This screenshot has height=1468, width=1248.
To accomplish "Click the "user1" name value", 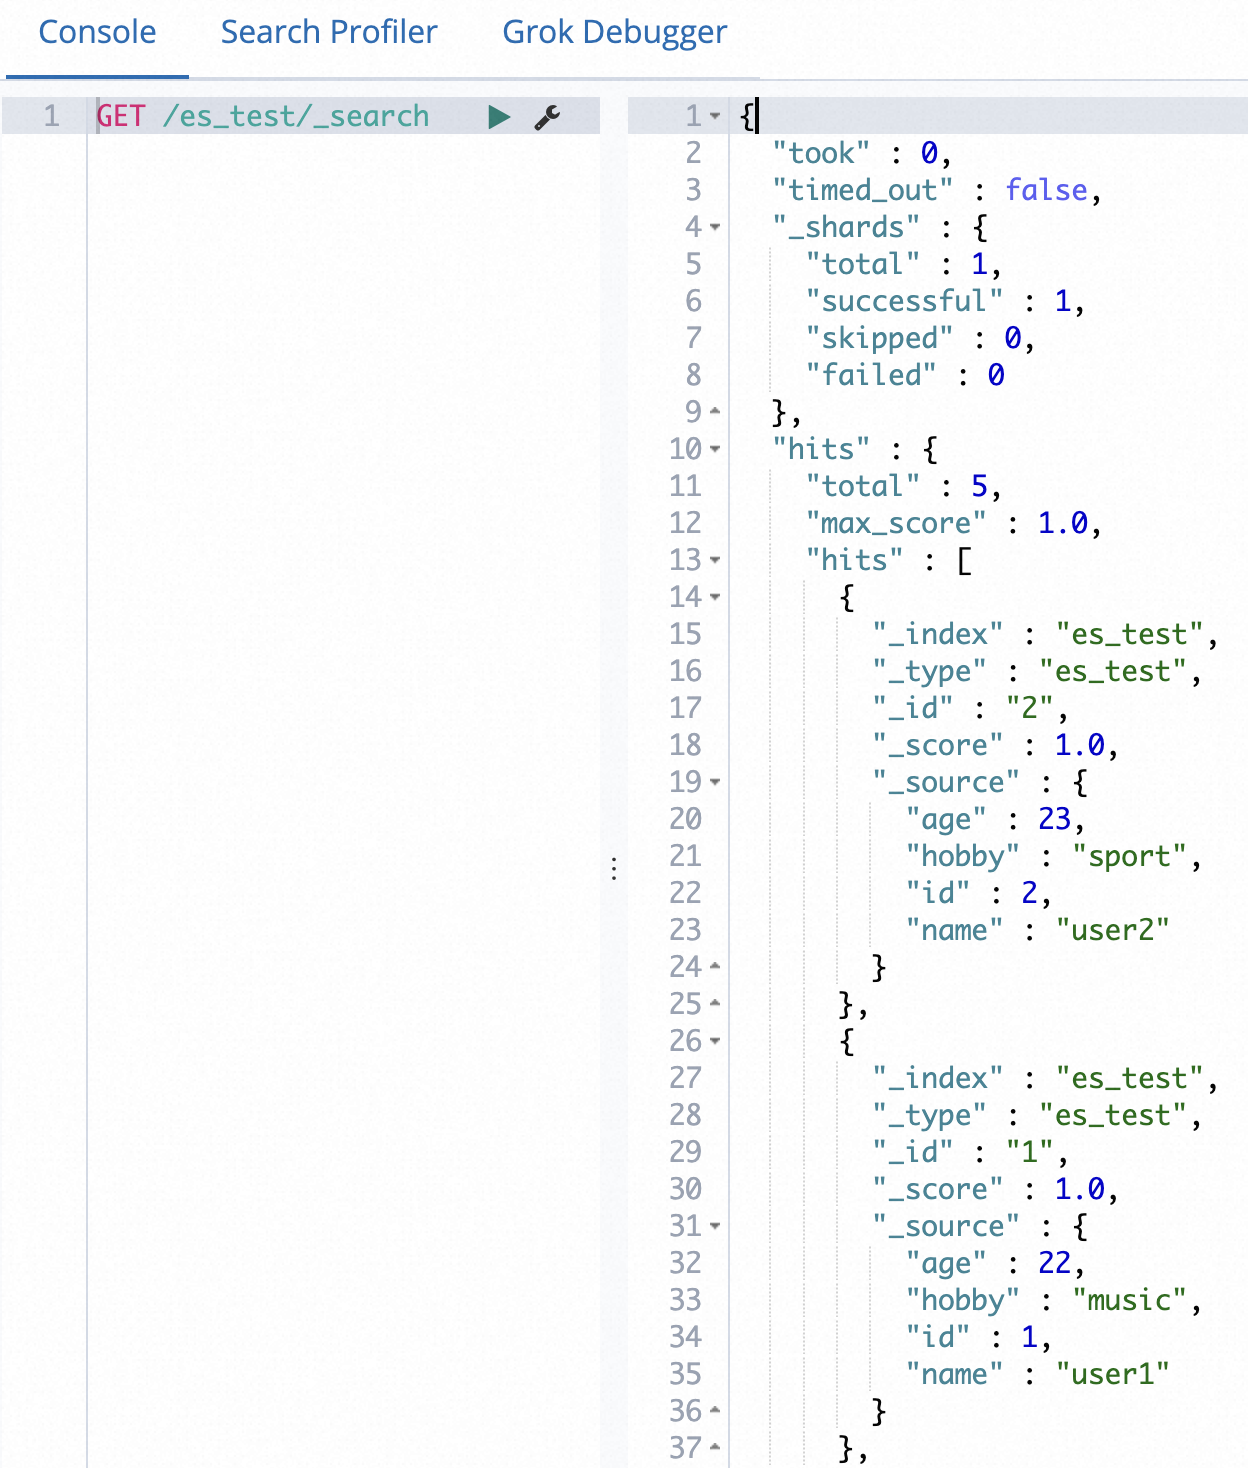I will (1112, 1374).
